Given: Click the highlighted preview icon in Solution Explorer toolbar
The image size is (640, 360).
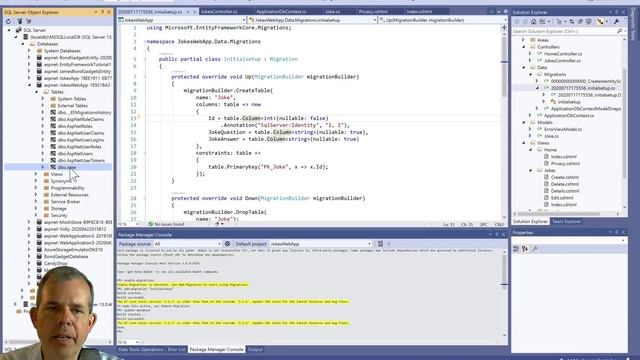Looking at the screenshot, I should pyautogui.click(x=600, y=22).
